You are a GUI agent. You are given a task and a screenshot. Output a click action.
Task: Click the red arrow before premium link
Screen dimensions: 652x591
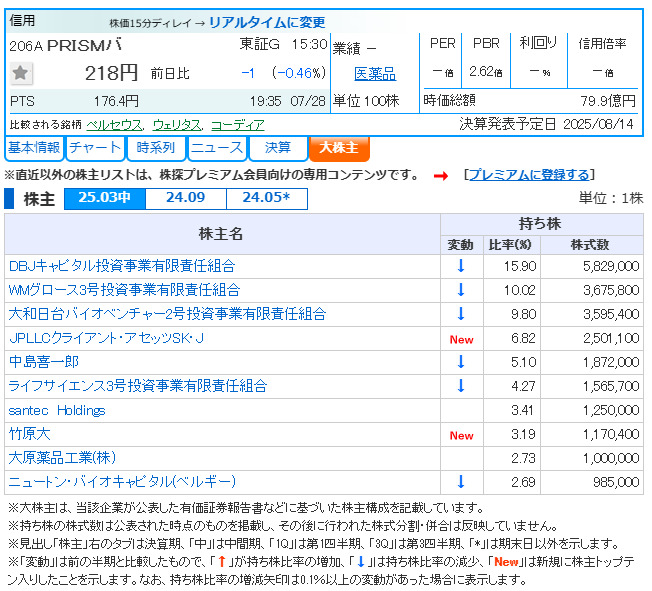pos(441,176)
